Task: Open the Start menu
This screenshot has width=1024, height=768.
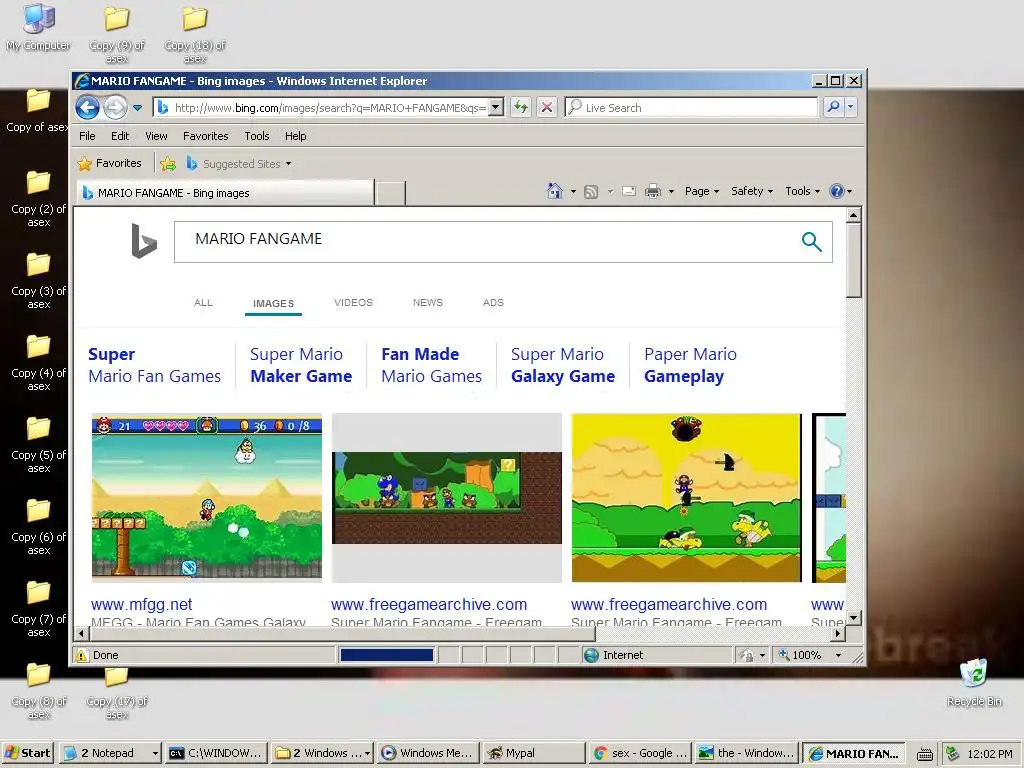Action: [28, 753]
